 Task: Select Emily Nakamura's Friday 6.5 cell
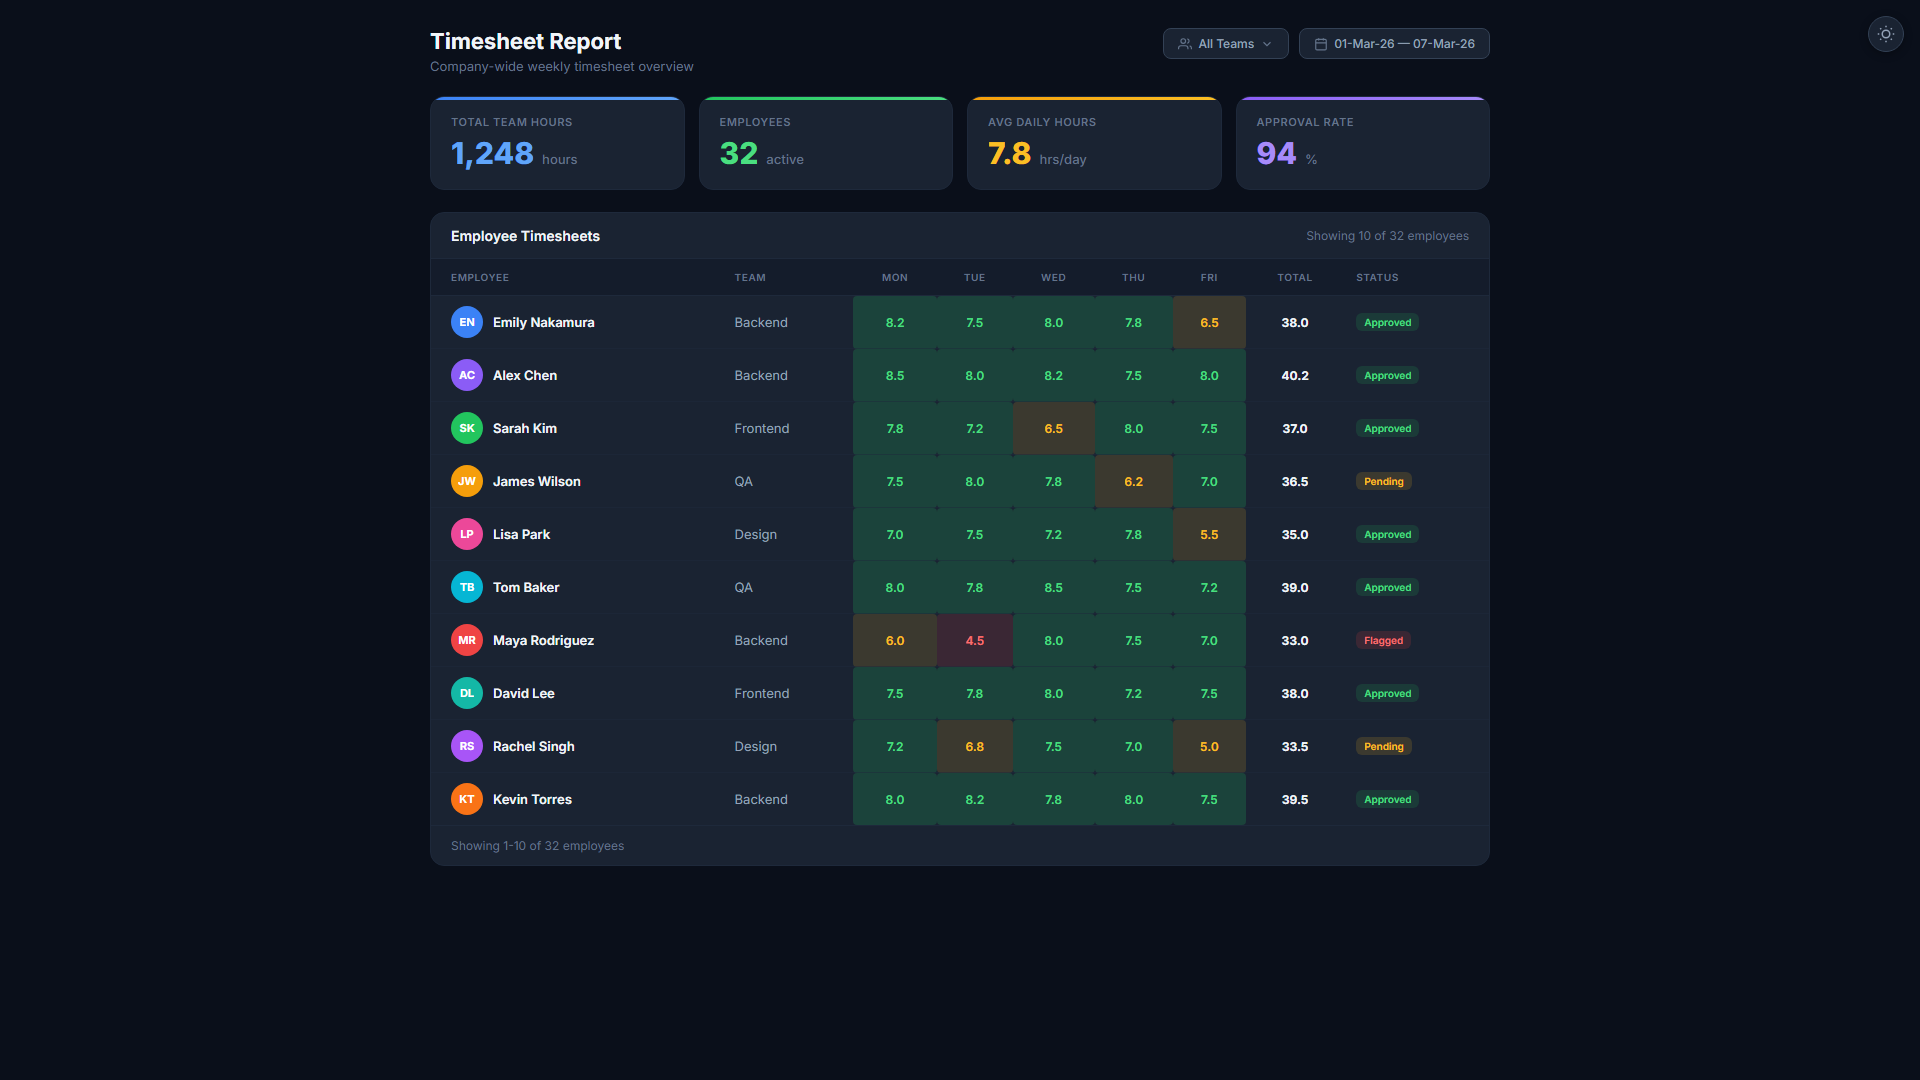coord(1209,322)
